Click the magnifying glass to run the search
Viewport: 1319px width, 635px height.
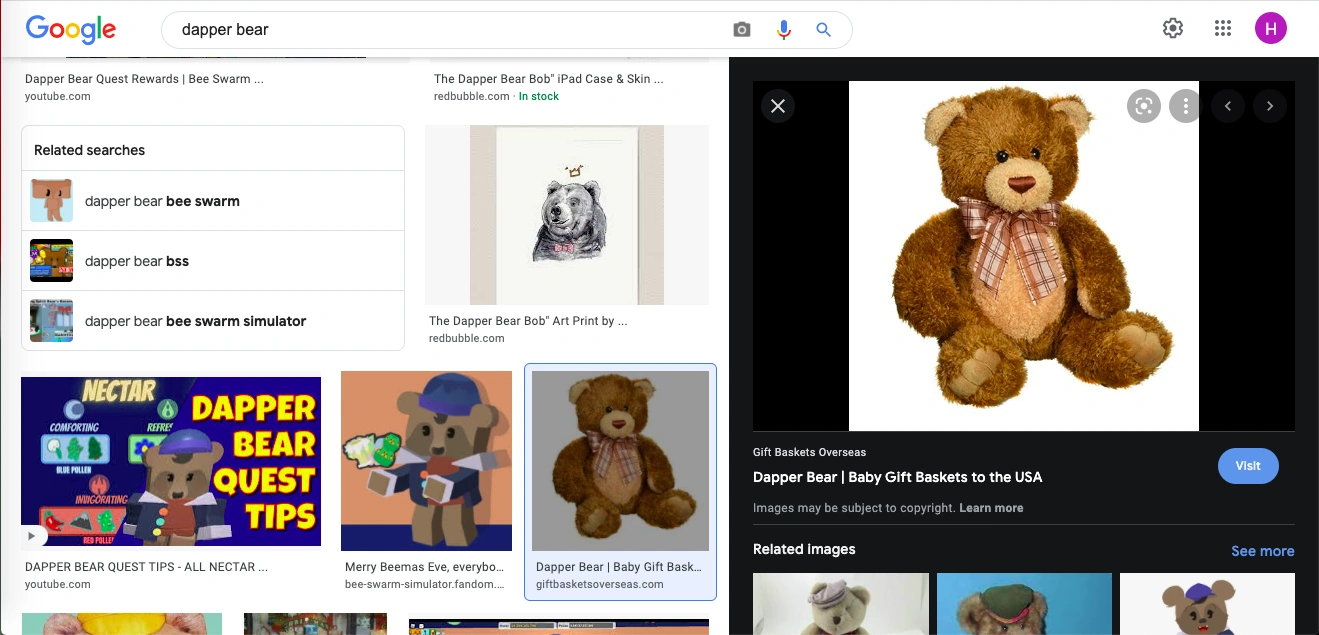823,30
